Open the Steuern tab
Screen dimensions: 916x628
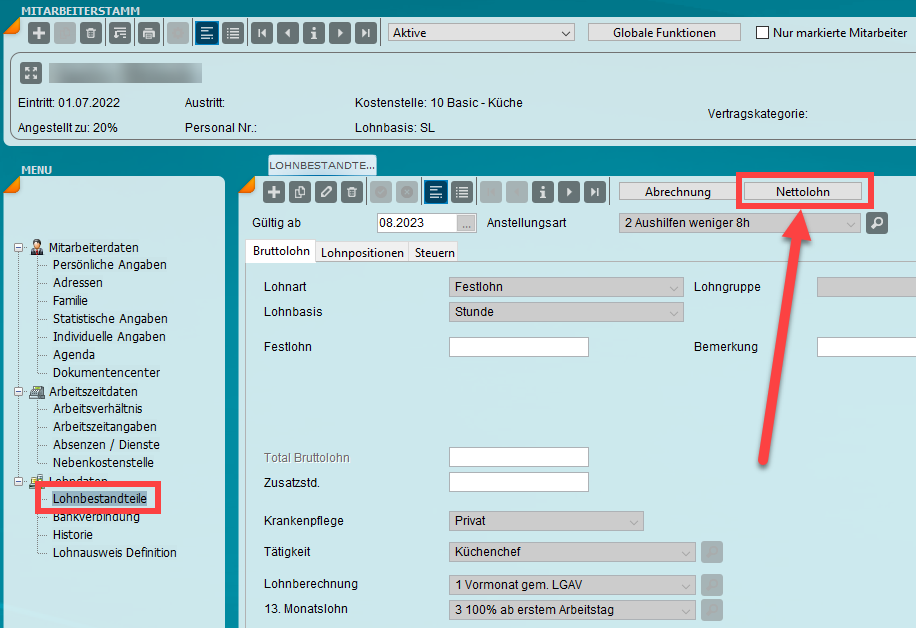coord(435,253)
